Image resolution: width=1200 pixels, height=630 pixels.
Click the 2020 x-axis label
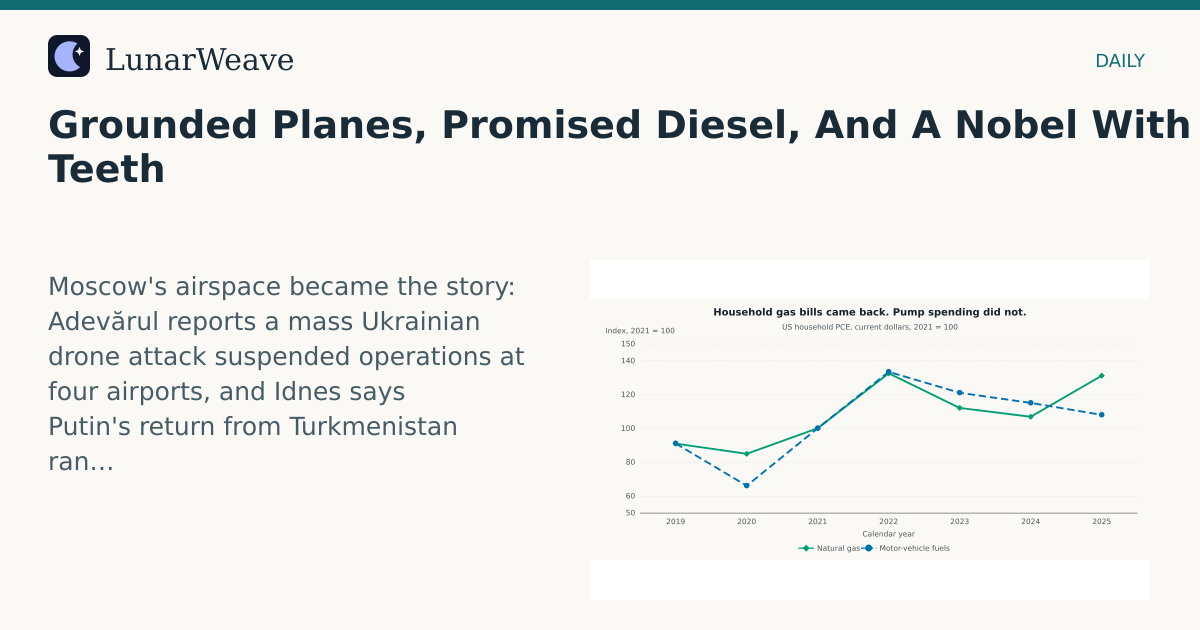(746, 521)
